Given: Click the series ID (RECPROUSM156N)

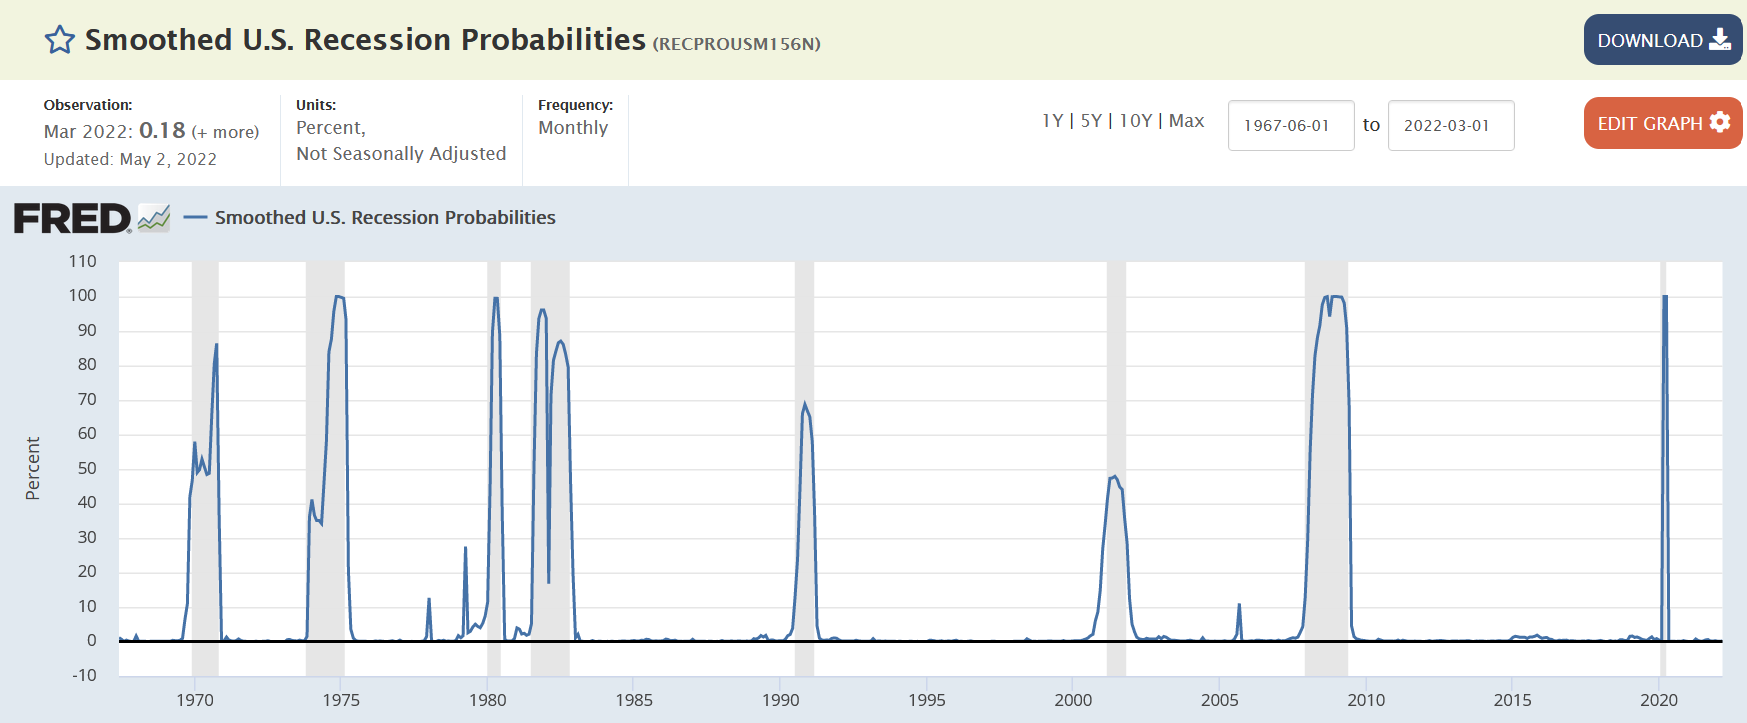Looking at the screenshot, I should point(737,44).
